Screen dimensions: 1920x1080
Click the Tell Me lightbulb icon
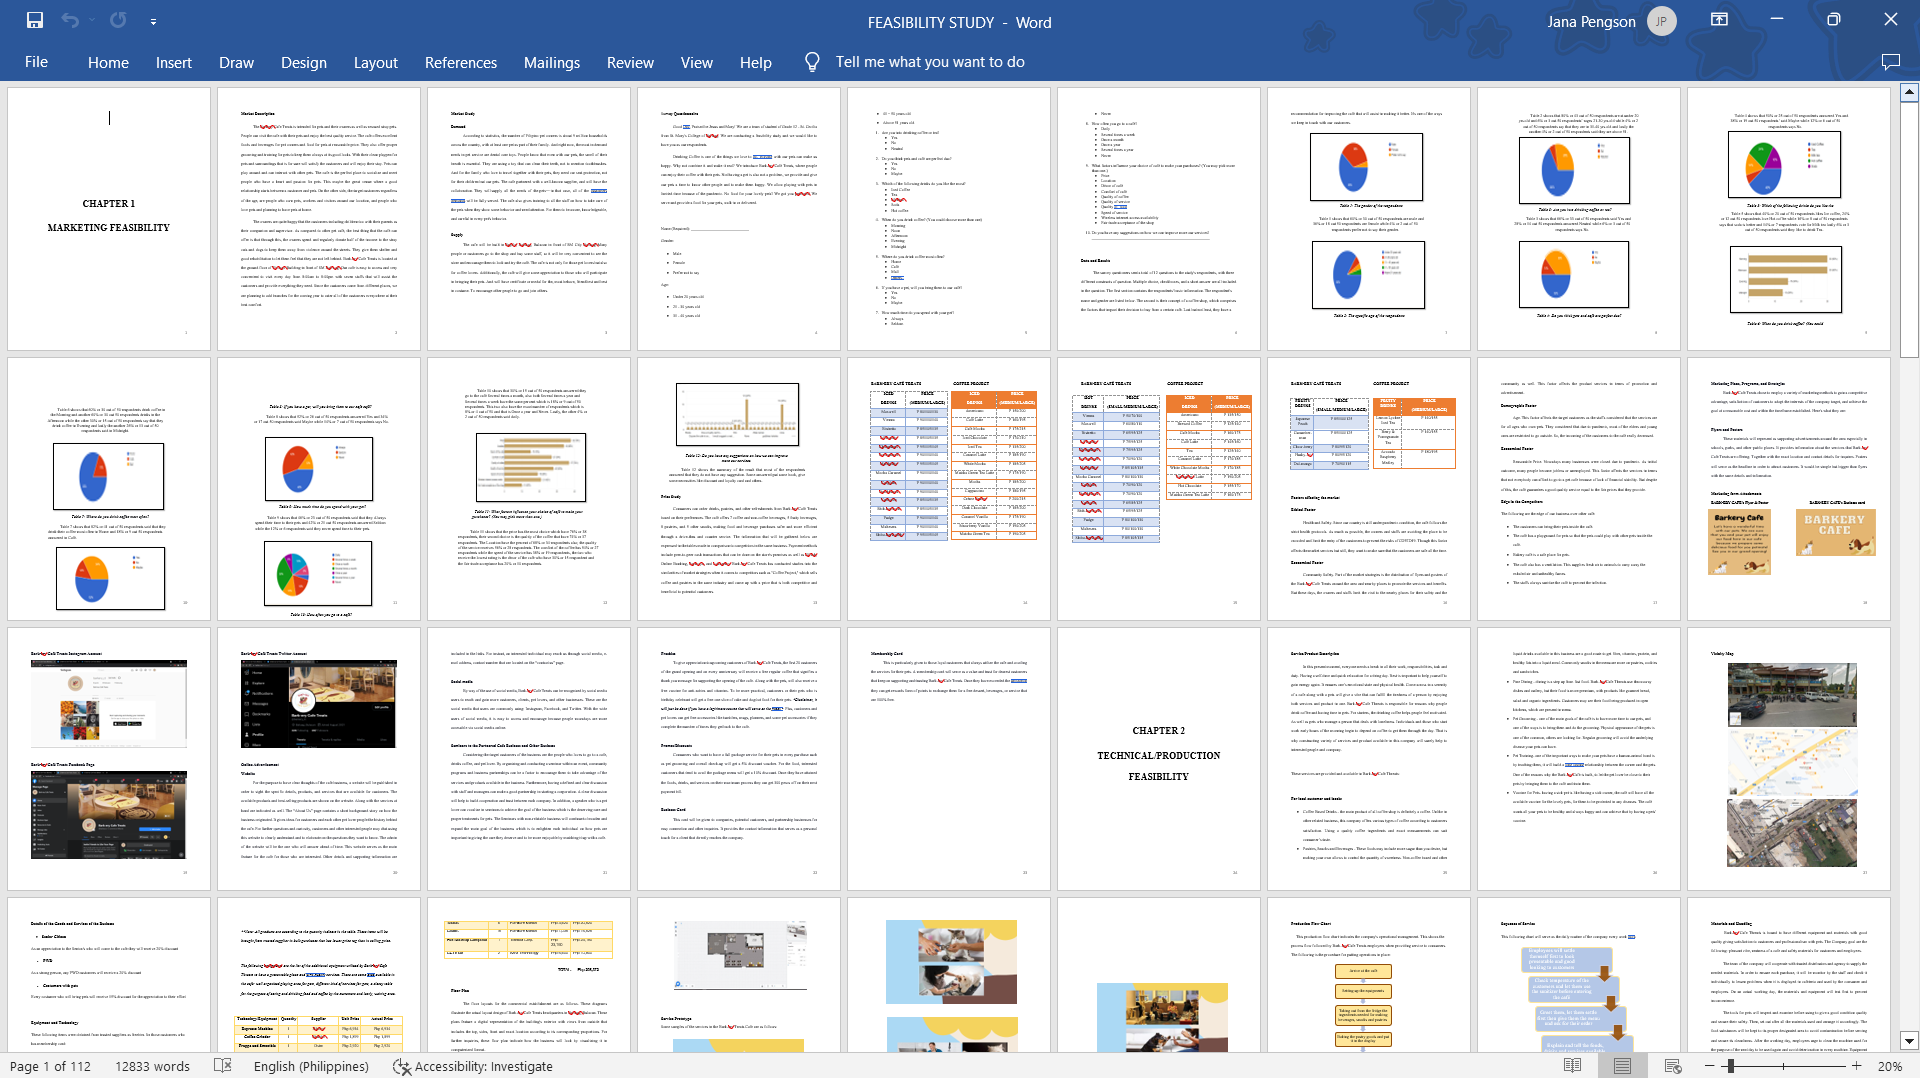812,62
